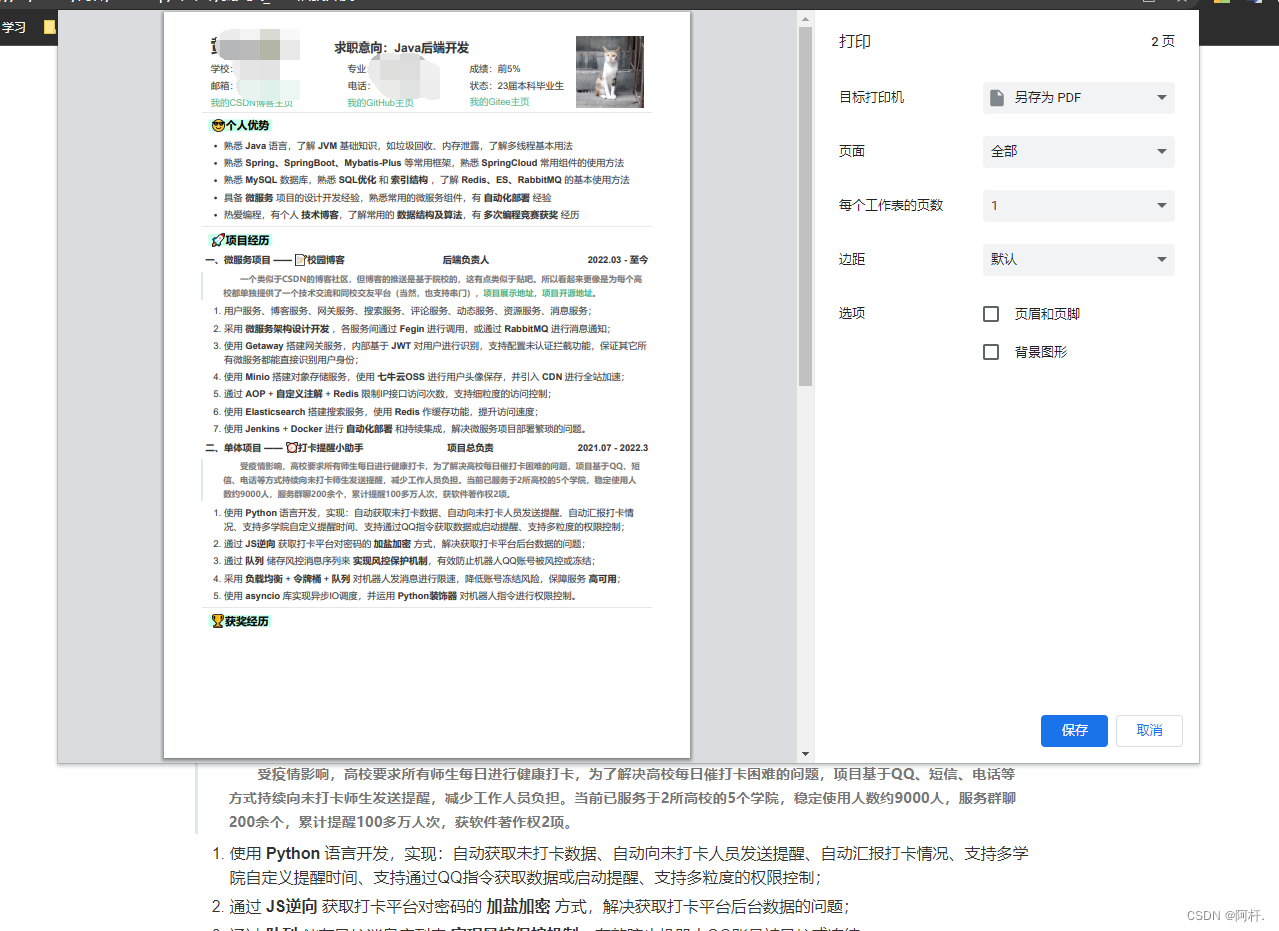Click the alarm clock emoji beside 打卡提醒小助手
The width and height of the screenshot is (1279, 931).
coord(292,448)
